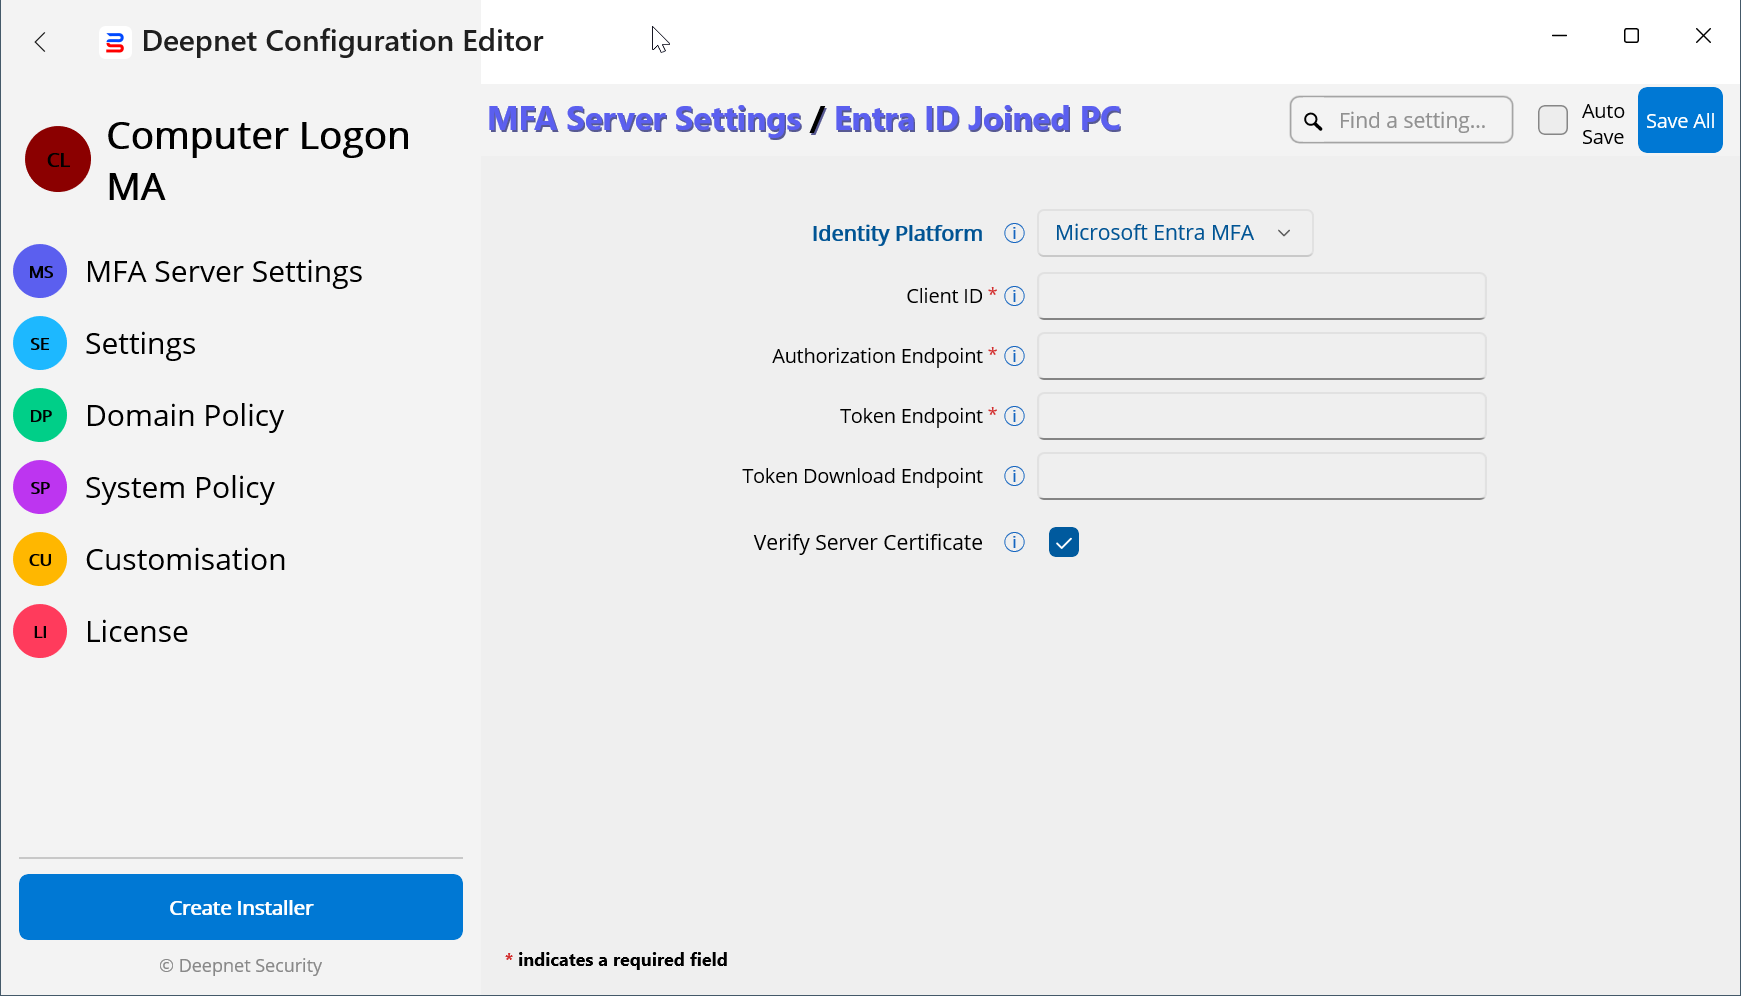Click the red LI License icon
Screen dimensions: 1741x996
coord(40,631)
